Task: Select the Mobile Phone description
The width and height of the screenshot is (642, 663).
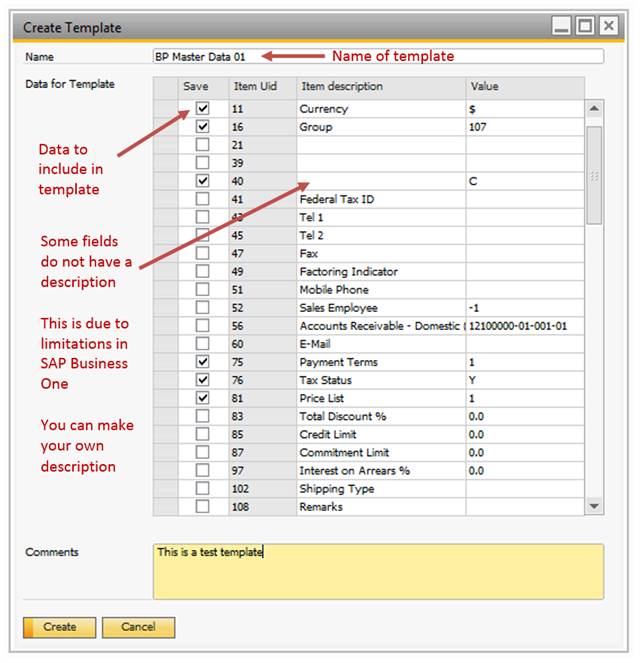Action: tap(381, 290)
